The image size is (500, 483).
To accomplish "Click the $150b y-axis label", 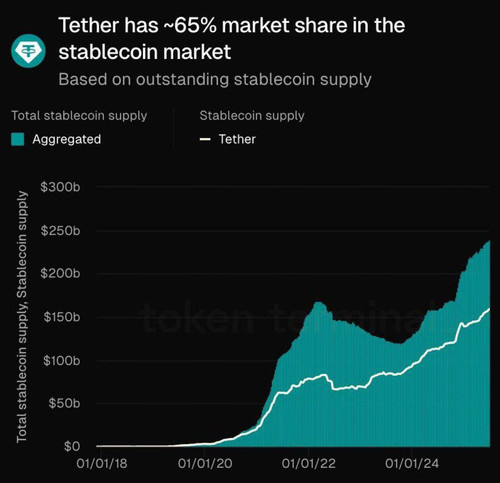I will (62, 317).
